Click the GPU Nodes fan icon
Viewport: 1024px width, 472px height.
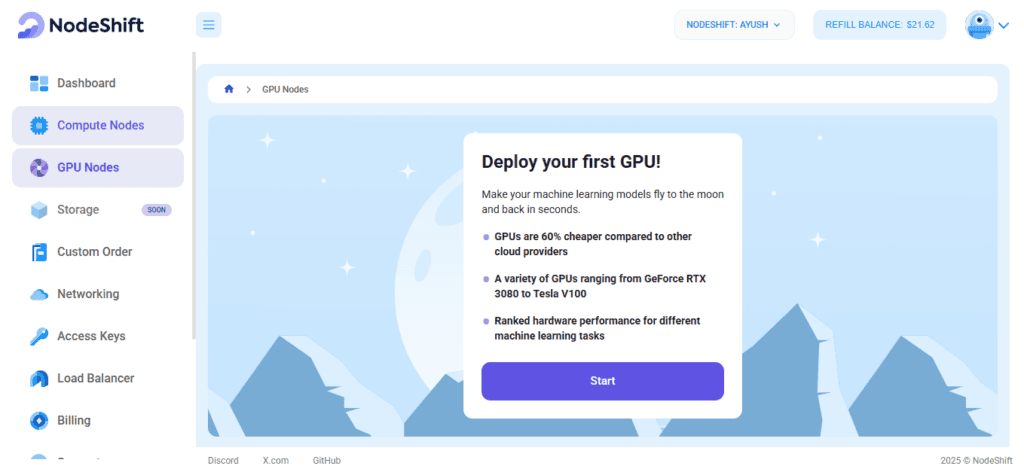[39, 168]
